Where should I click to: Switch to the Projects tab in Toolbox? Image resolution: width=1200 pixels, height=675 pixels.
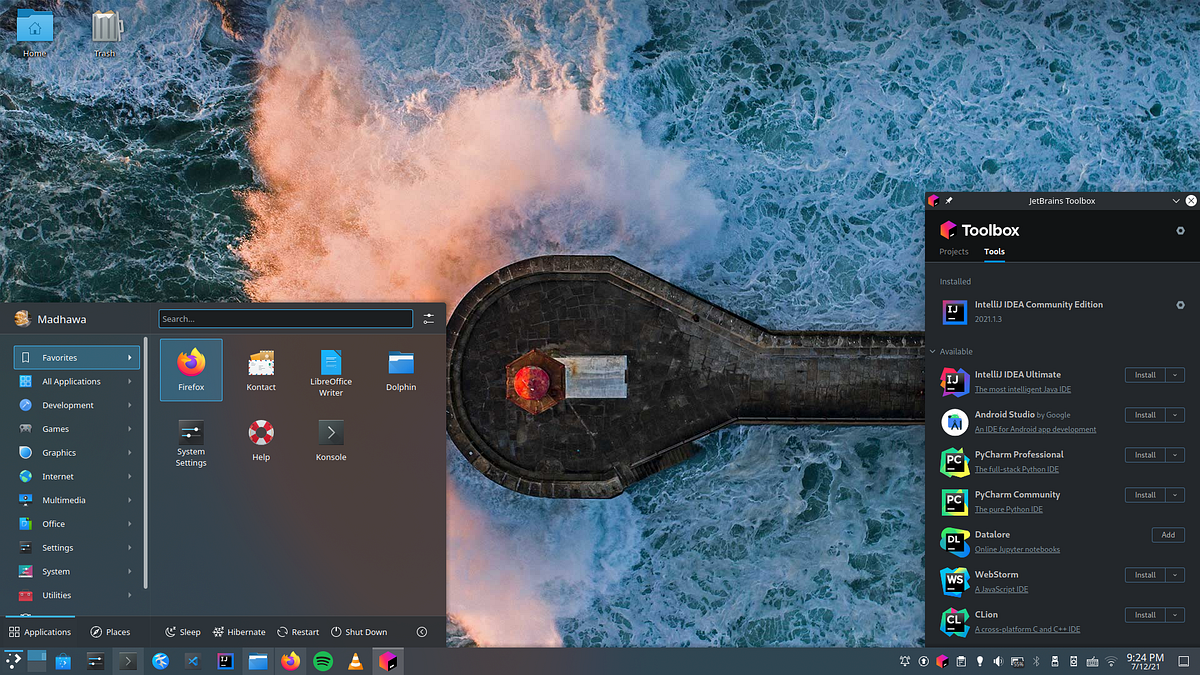point(954,251)
